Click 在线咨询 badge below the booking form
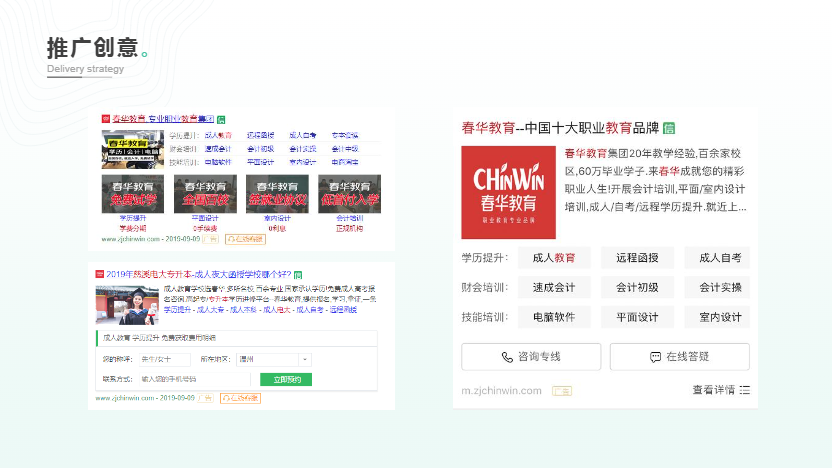Viewport: 832px width, 468px height. click(240, 398)
